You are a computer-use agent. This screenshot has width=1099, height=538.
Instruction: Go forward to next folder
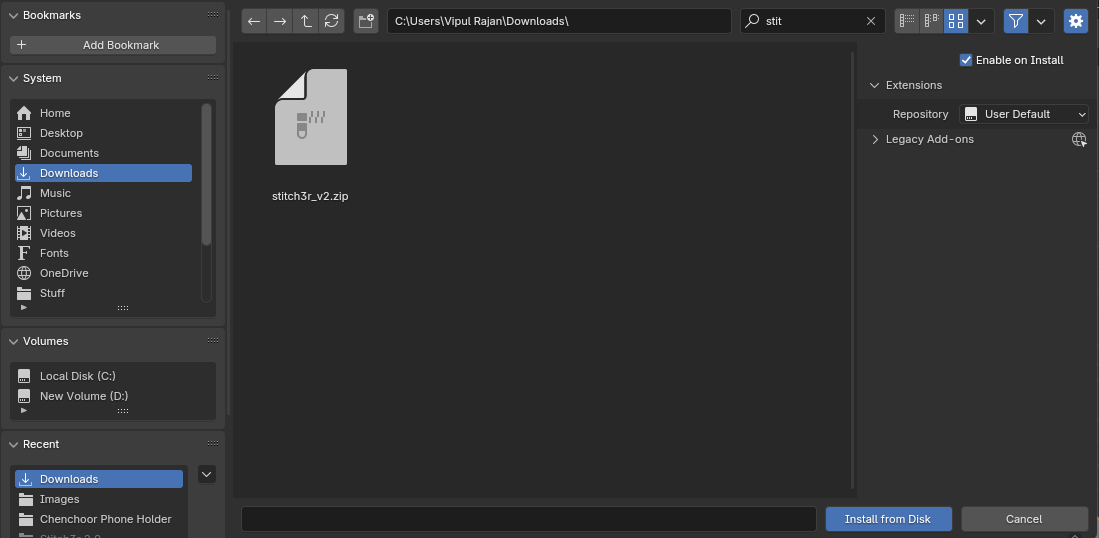click(x=280, y=21)
